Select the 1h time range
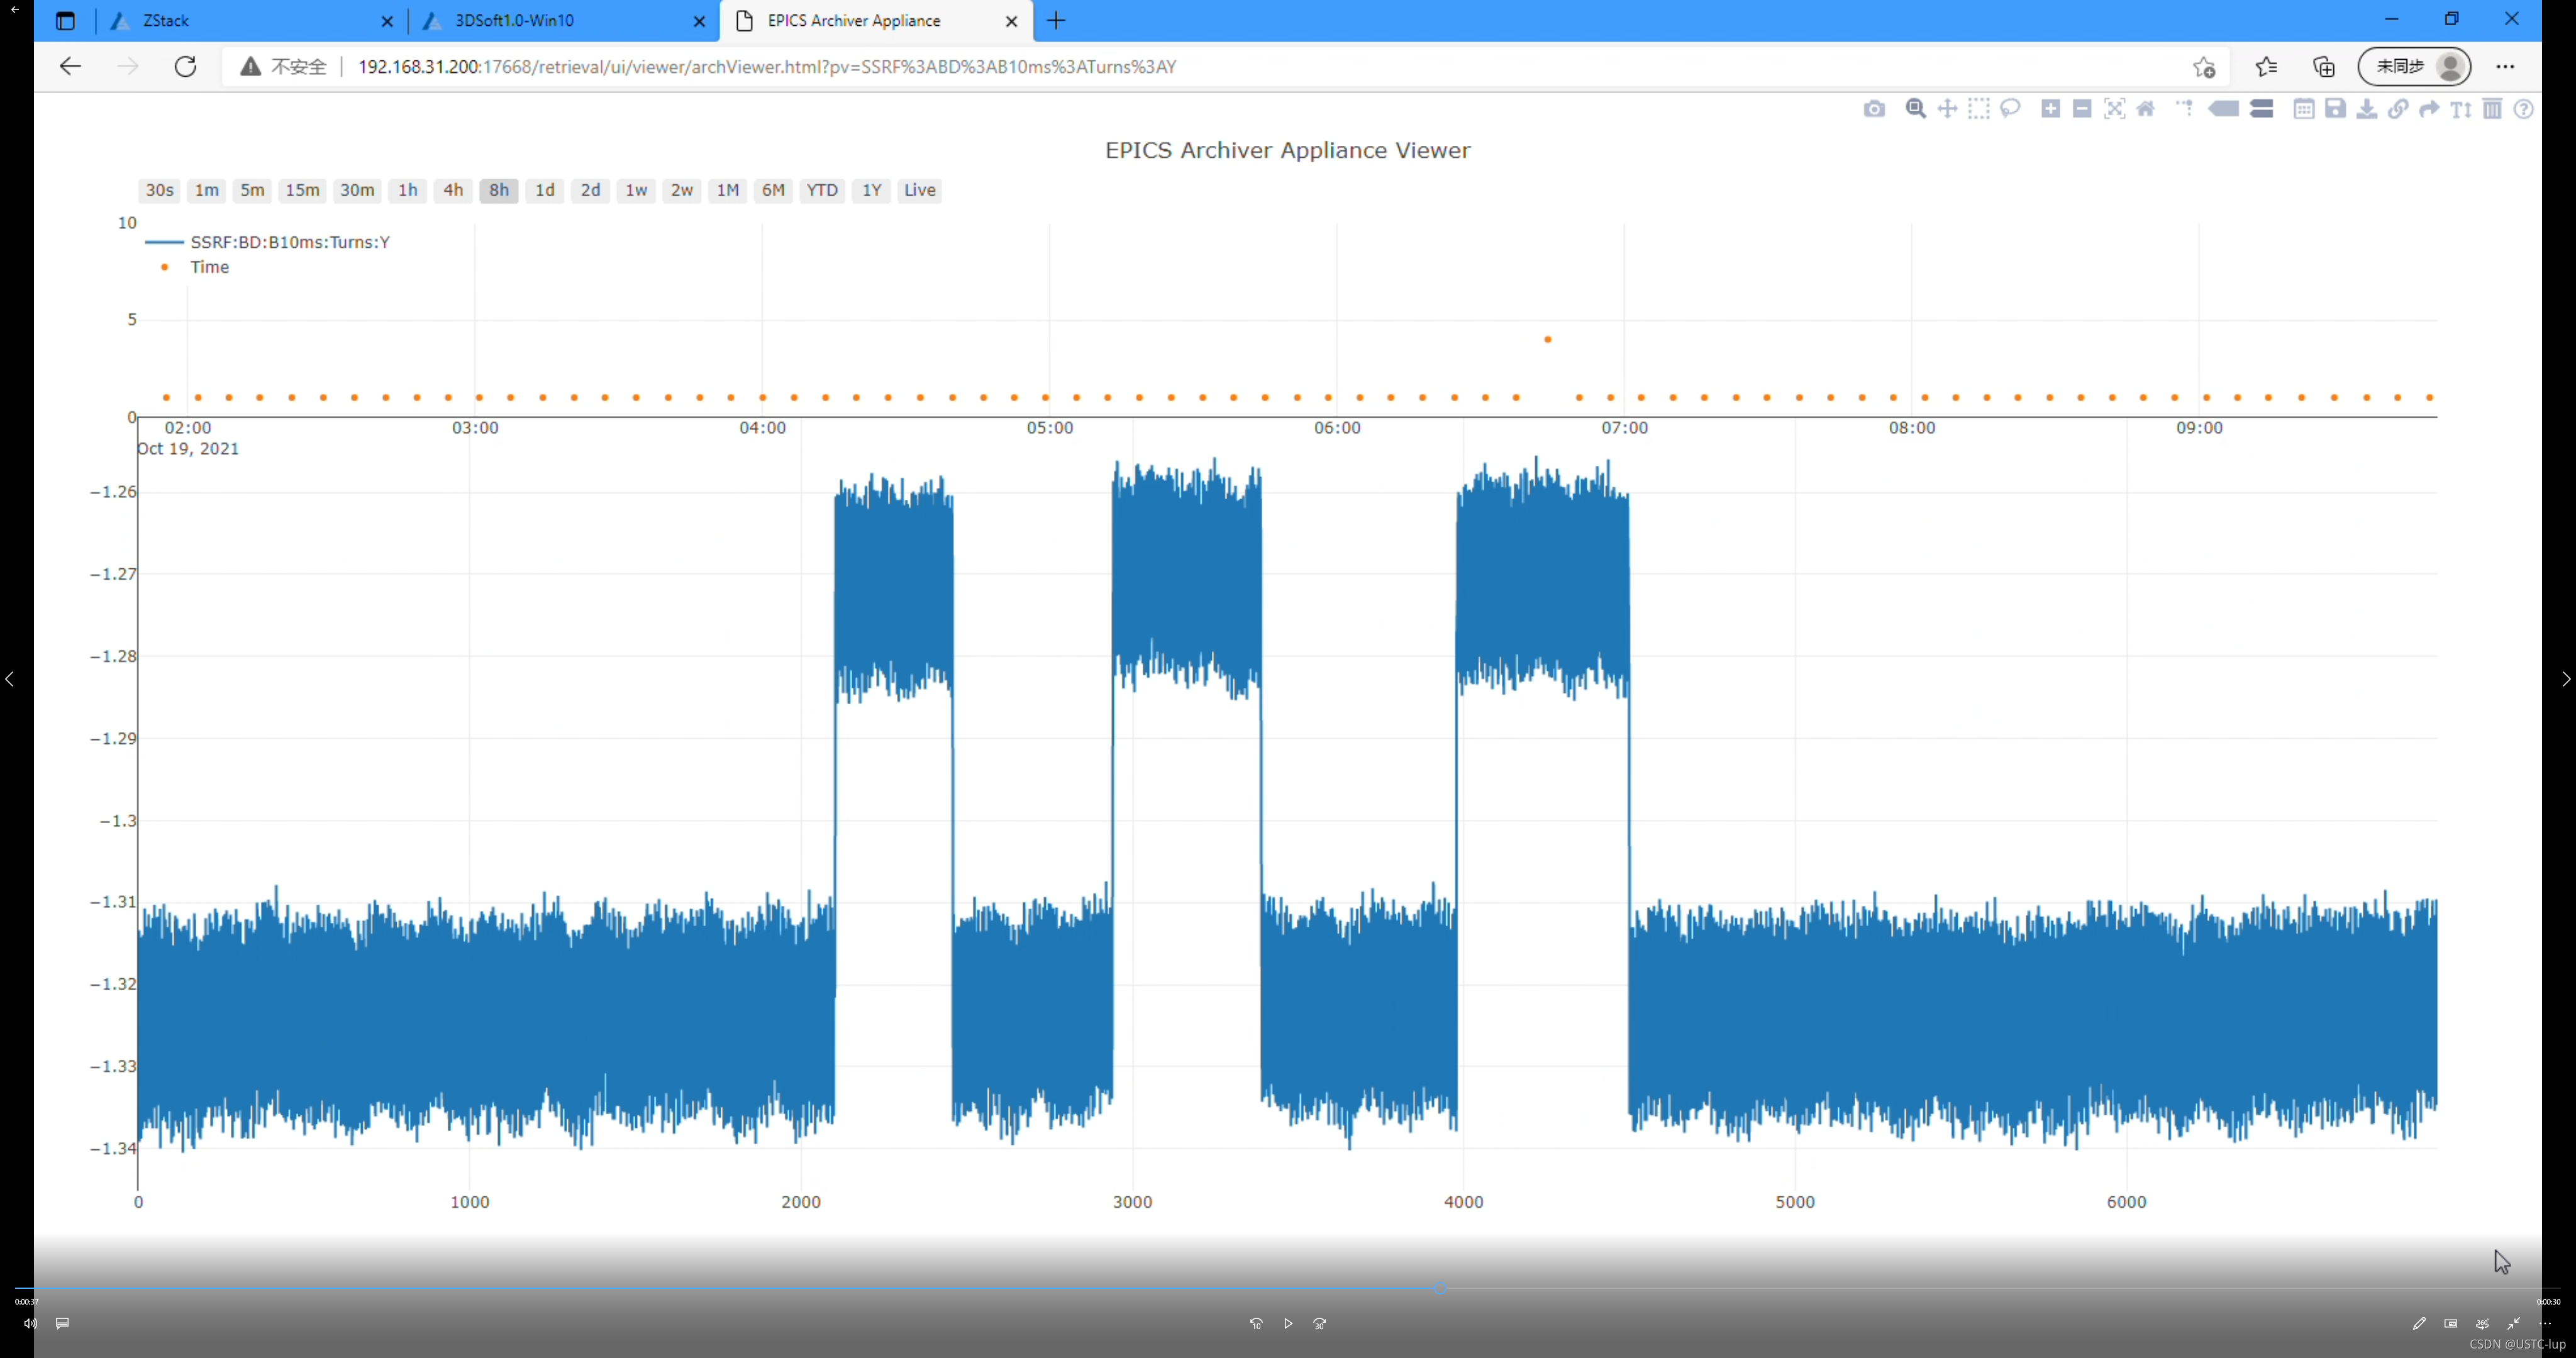Viewport: 2576px width, 1358px height. pos(407,190)
